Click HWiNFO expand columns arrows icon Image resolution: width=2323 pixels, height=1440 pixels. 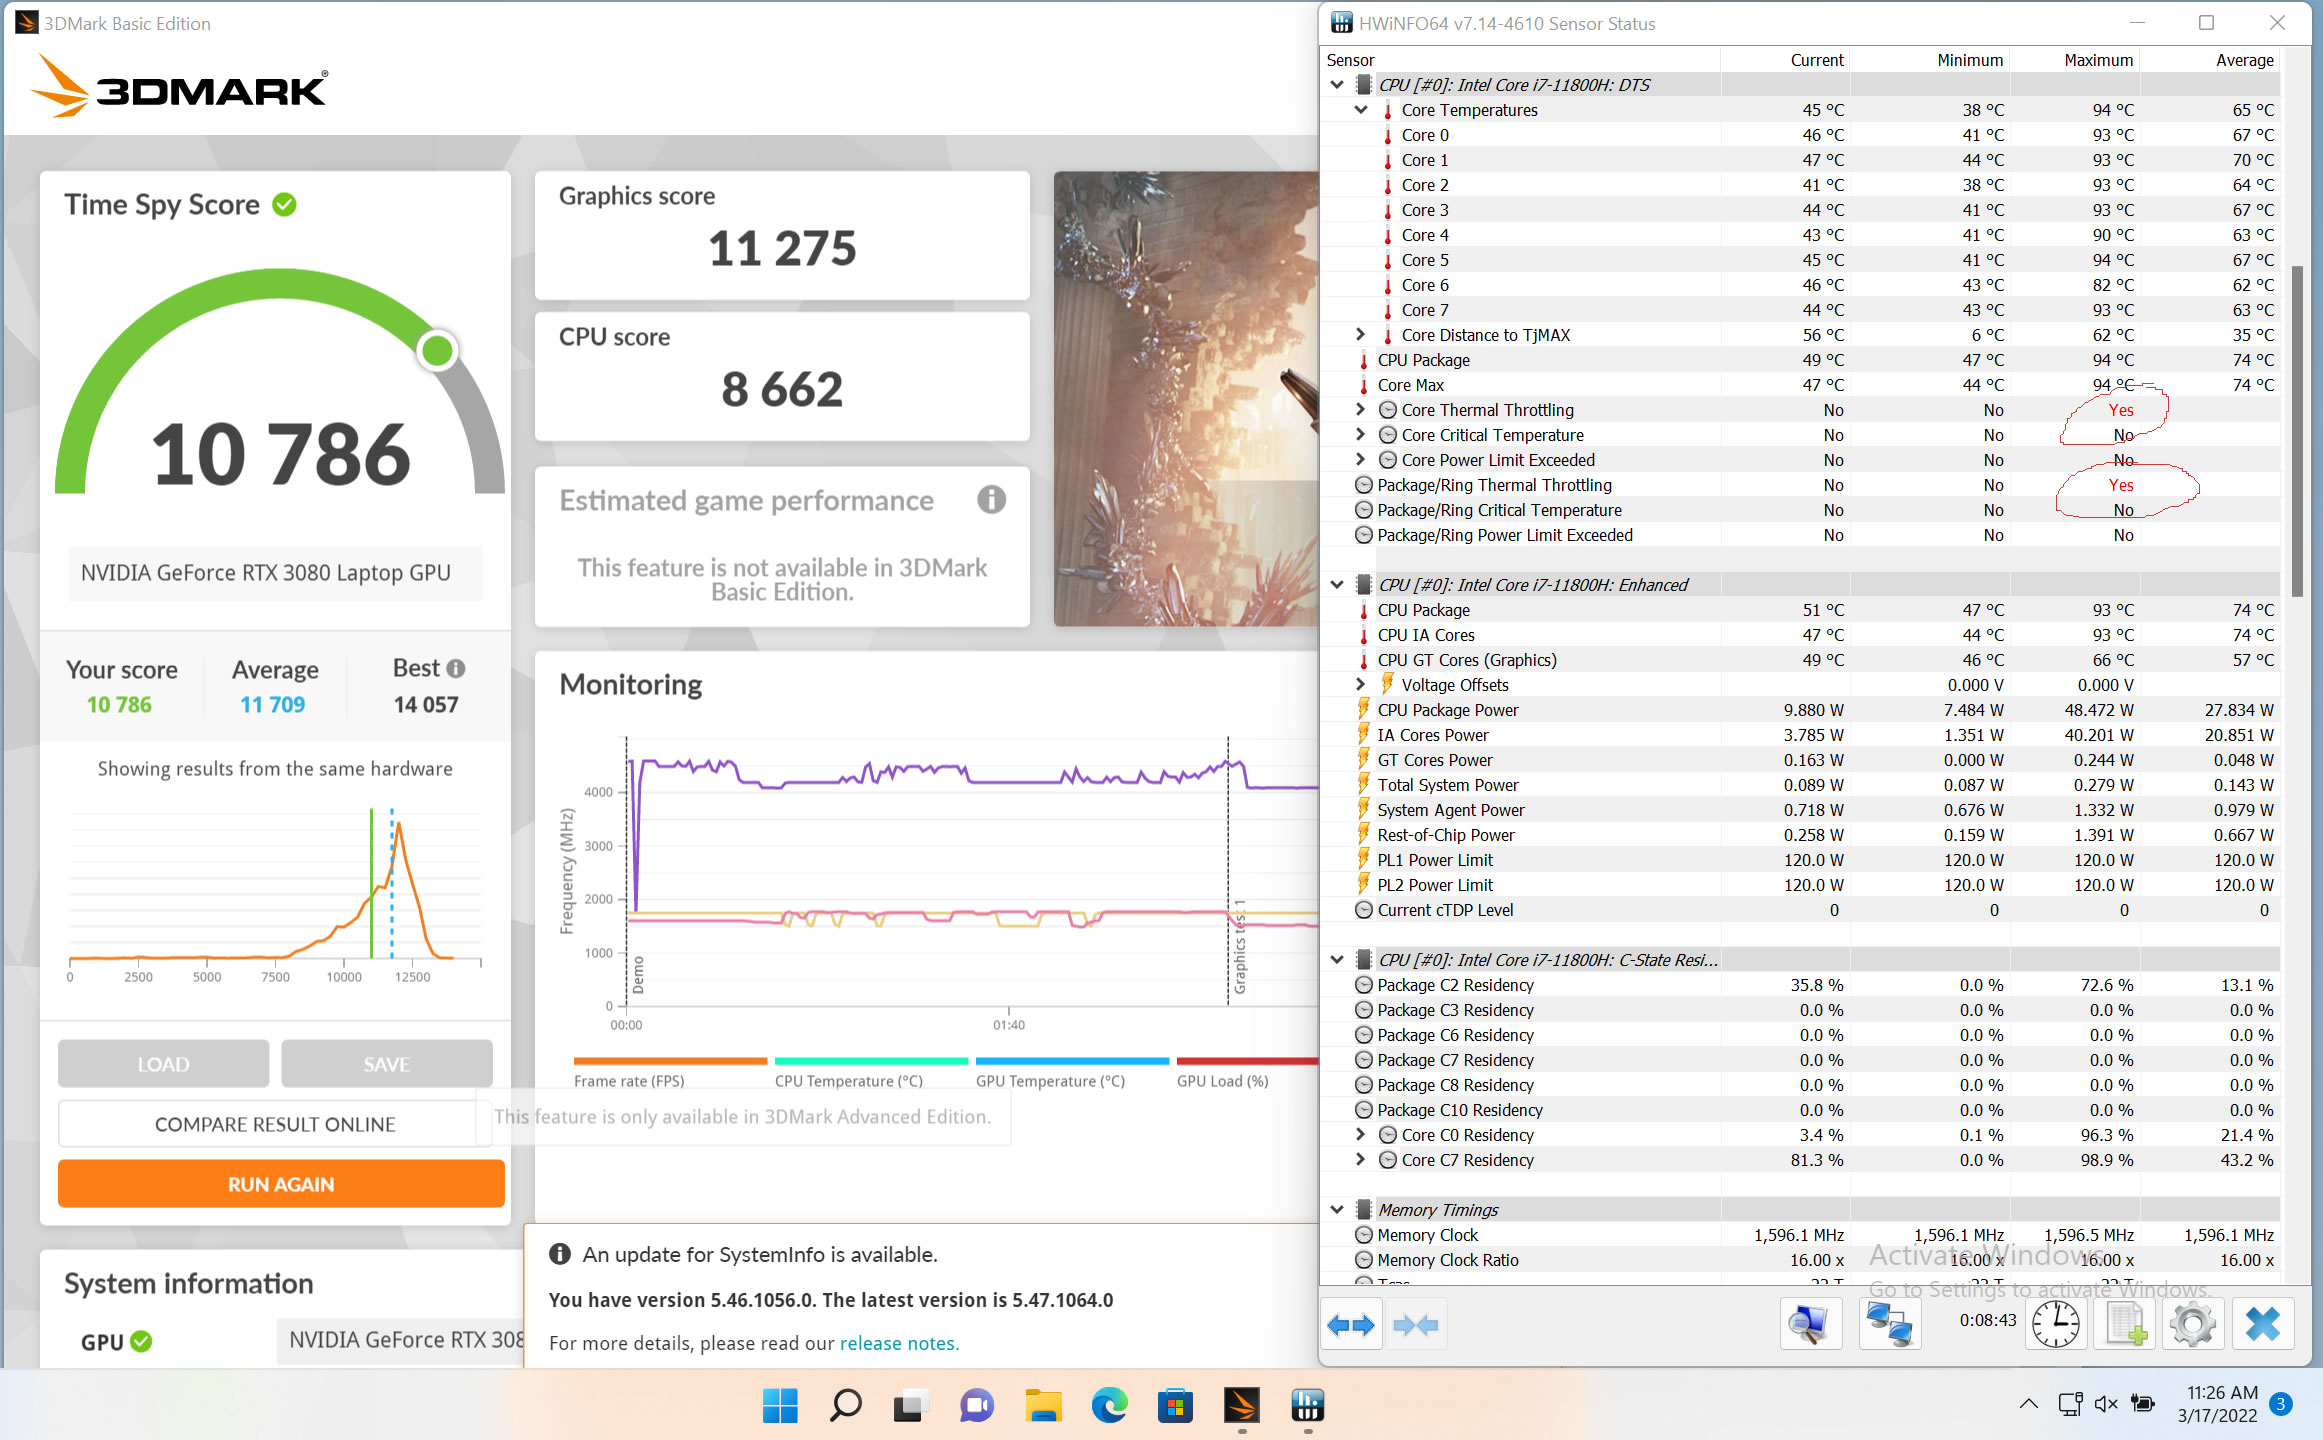[1351, 1325]
